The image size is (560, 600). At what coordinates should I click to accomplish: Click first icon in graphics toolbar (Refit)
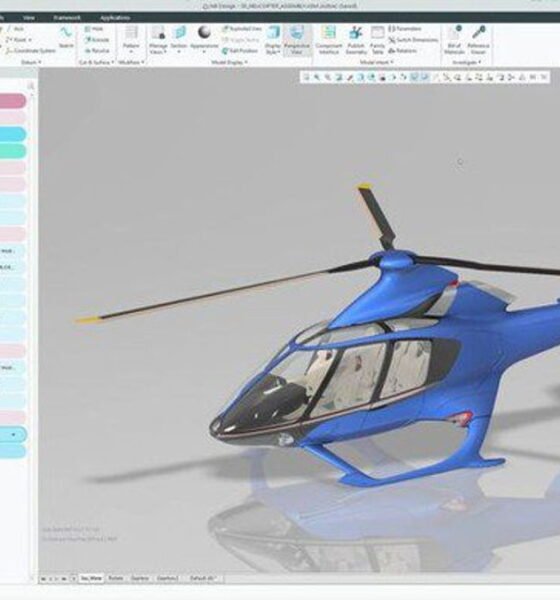click(306, 77)
